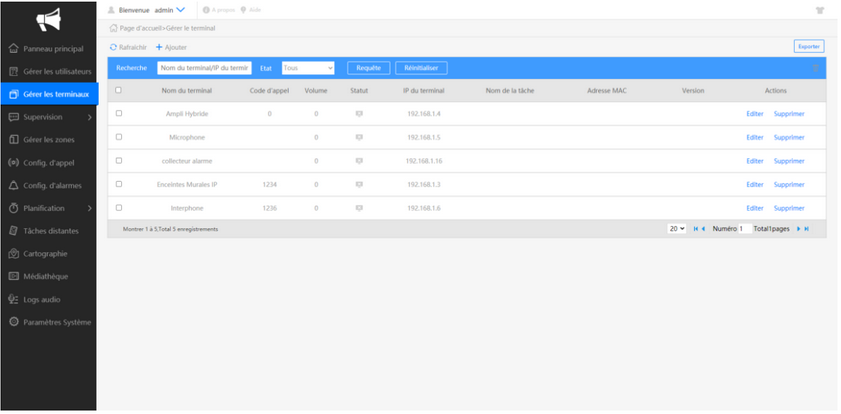Image resolution: width=841 pixels, height=414 pixels.
Task: Check the box for Enceintes Murales IP
Action: click(x=119, y=184)
